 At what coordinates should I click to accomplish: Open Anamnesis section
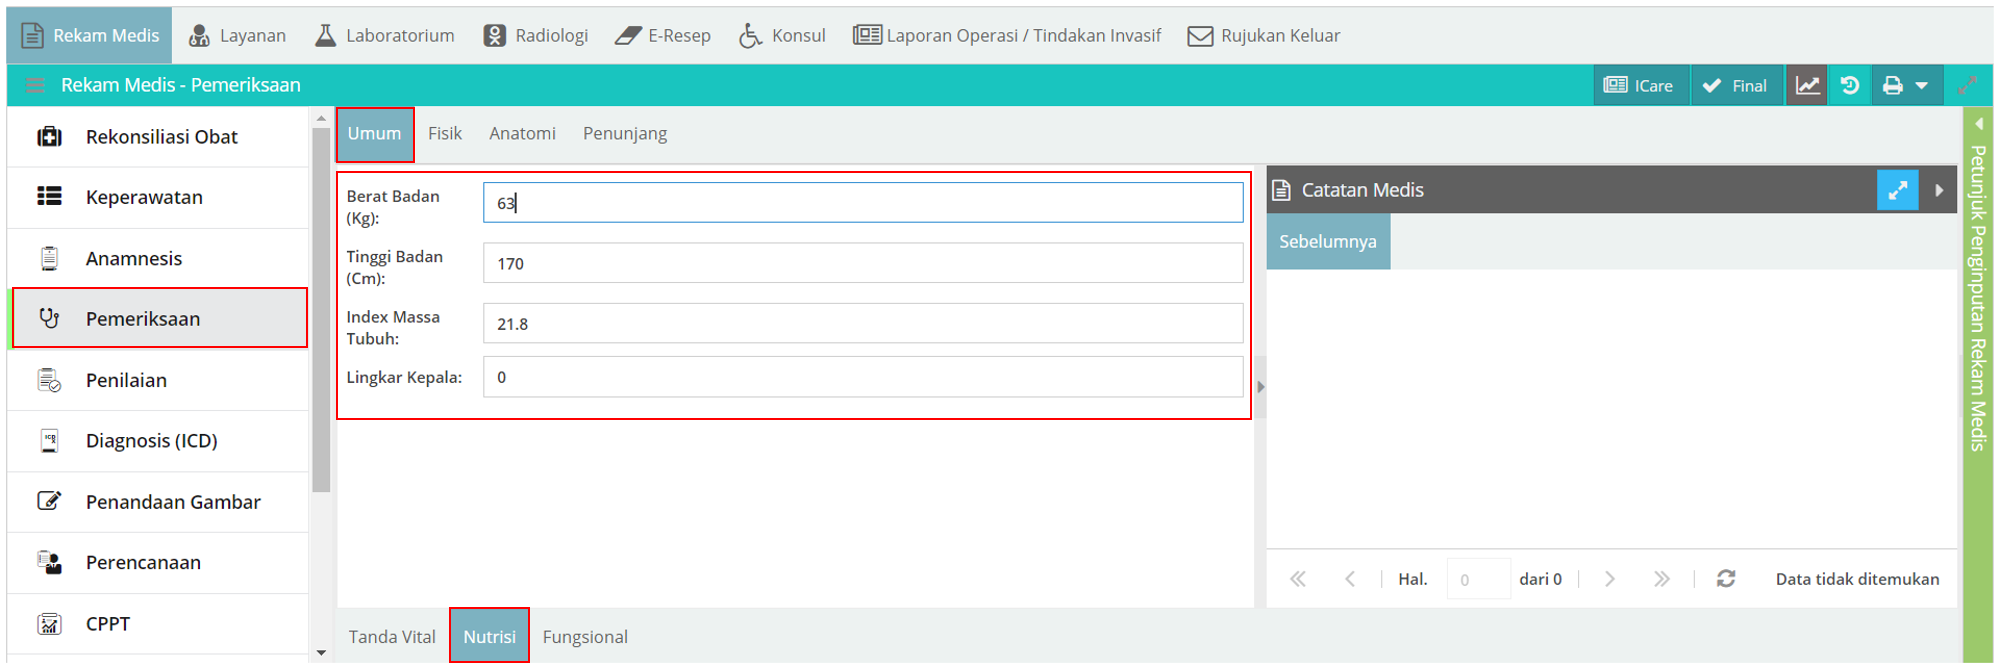[x=158, y=258]
